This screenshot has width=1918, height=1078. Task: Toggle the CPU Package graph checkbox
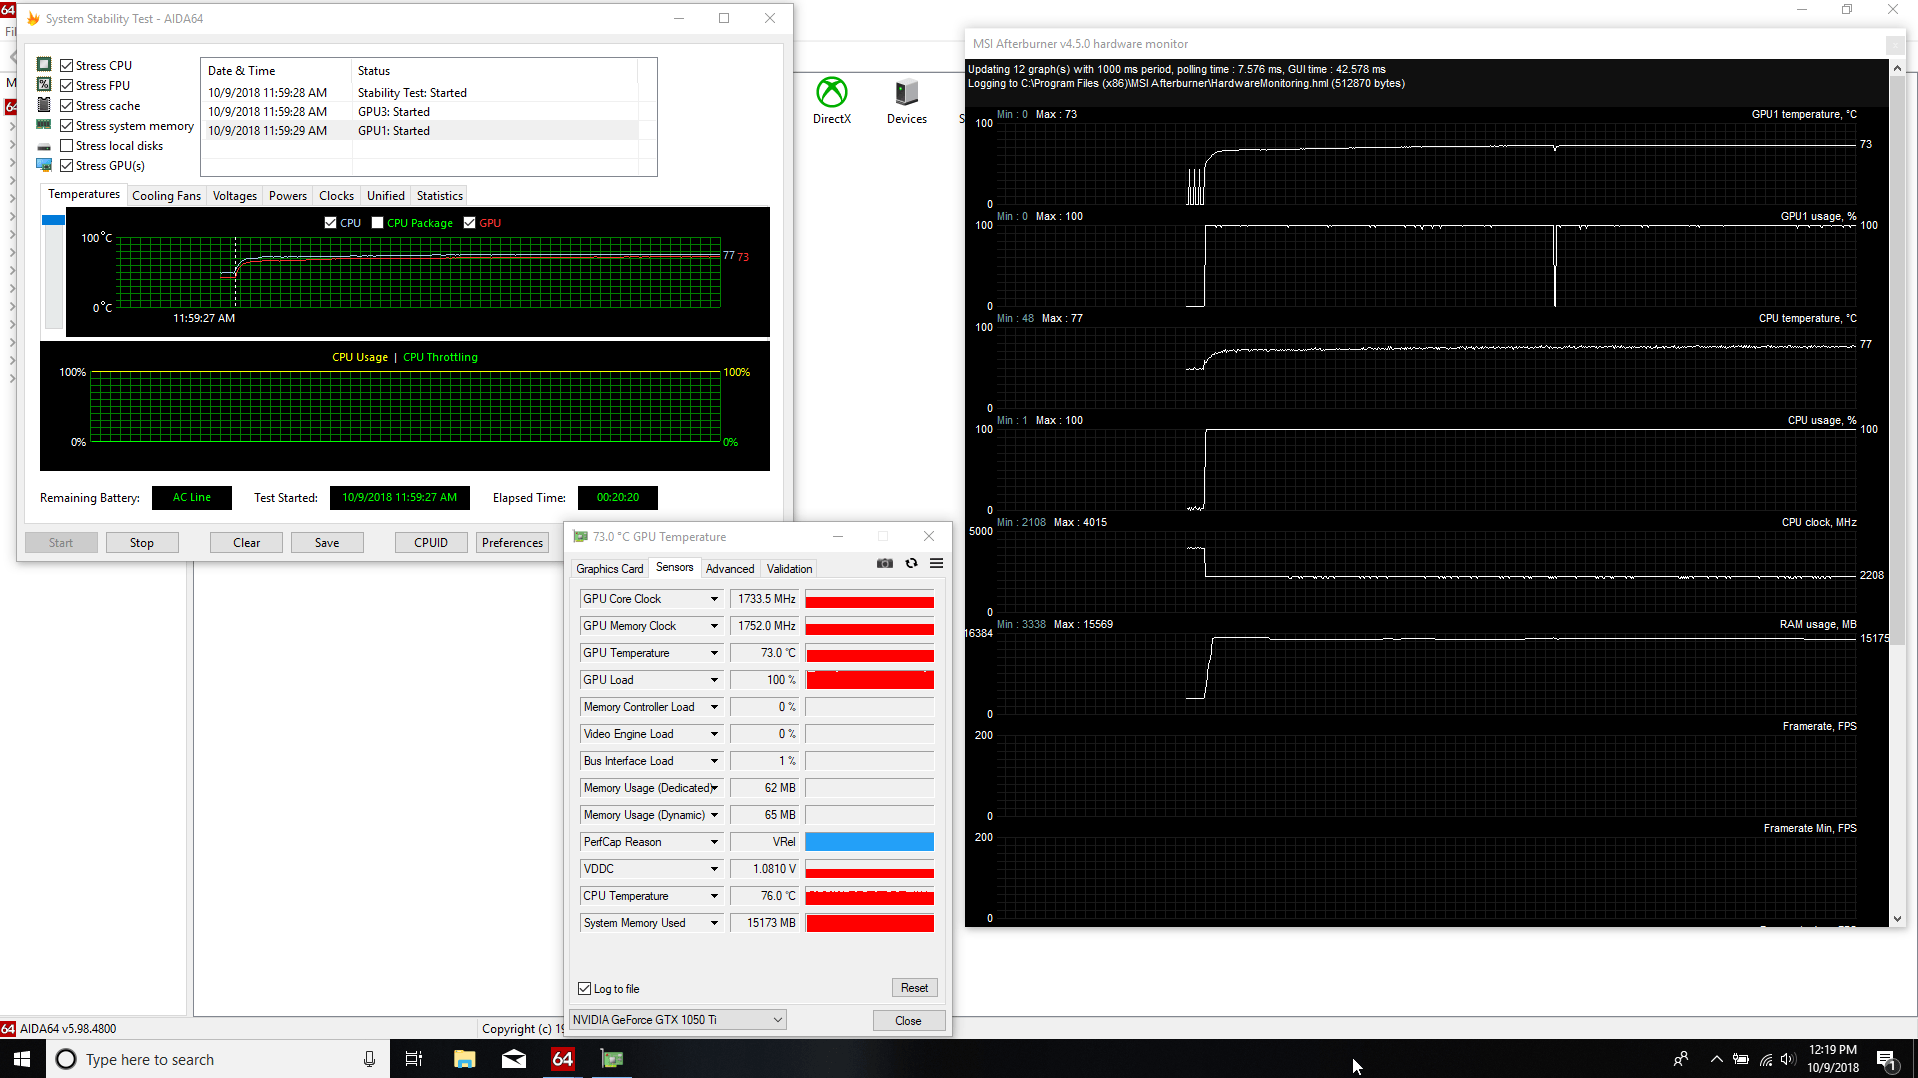pos(377,223)
